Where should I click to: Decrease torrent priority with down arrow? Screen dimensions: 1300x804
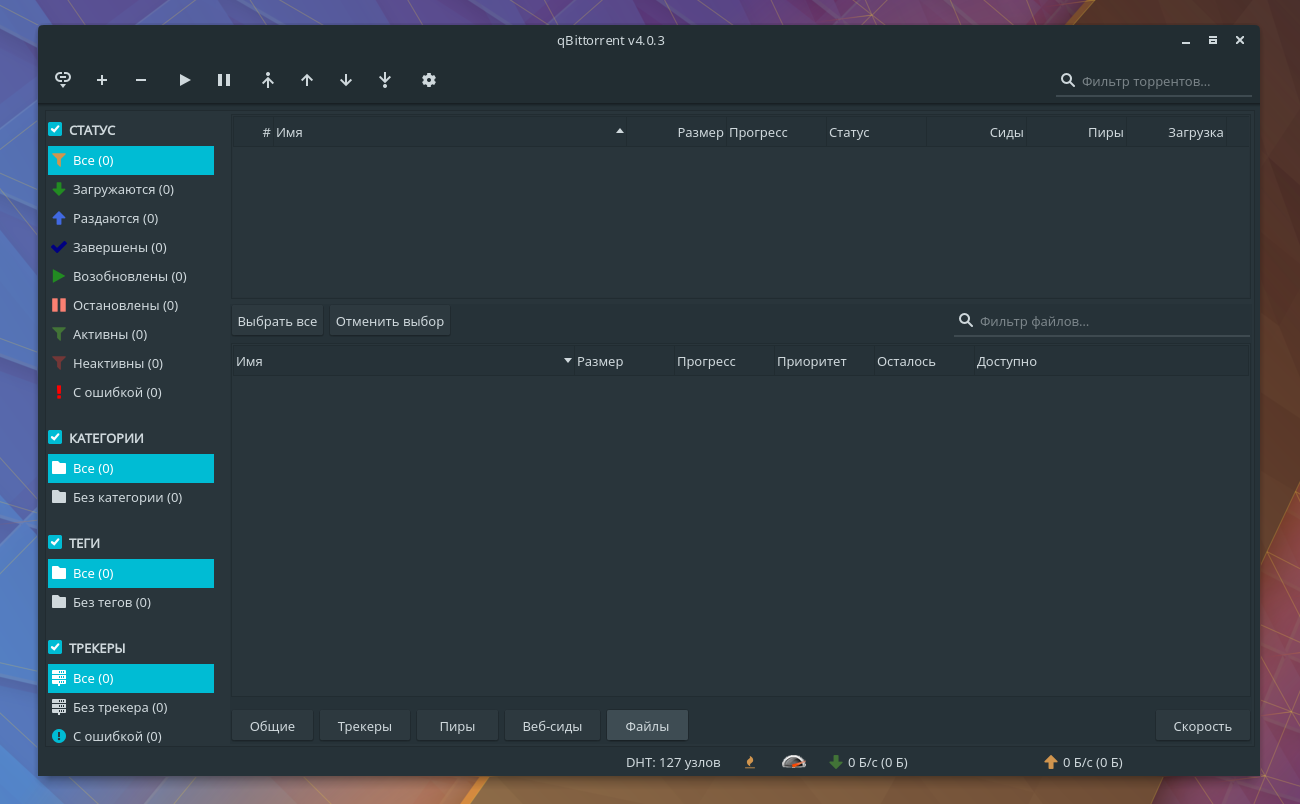[346, 80]
